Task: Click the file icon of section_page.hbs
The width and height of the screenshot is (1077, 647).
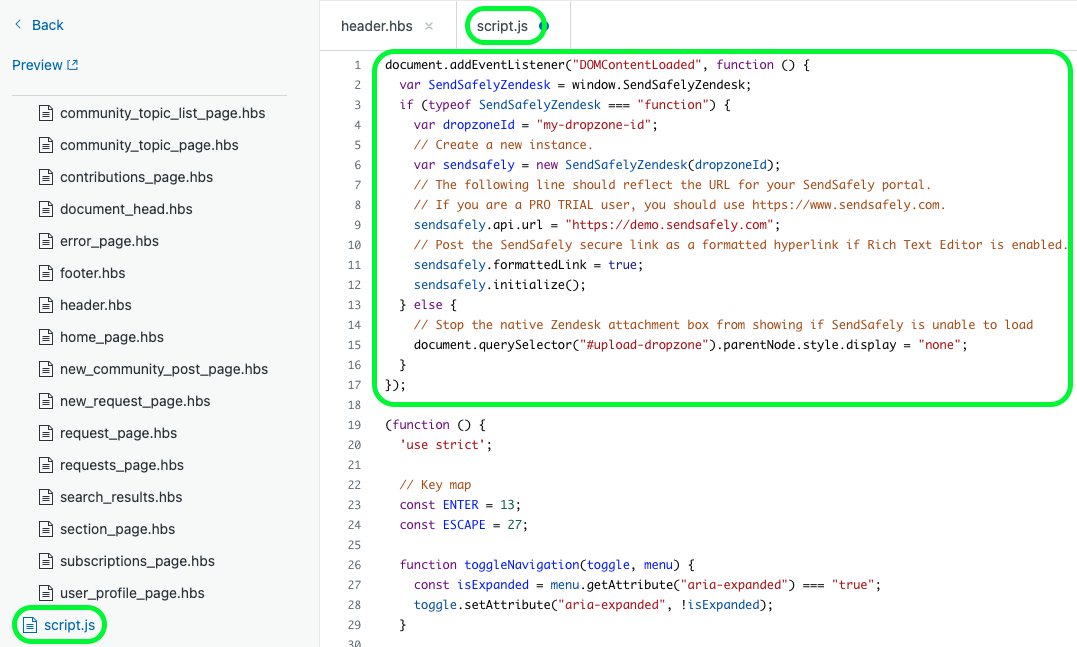Action: [46, 530]
